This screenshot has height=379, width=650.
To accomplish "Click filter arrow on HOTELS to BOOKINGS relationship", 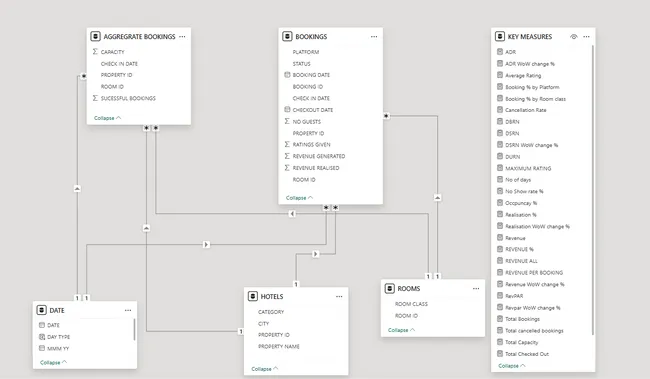I will tap(315, 254).
